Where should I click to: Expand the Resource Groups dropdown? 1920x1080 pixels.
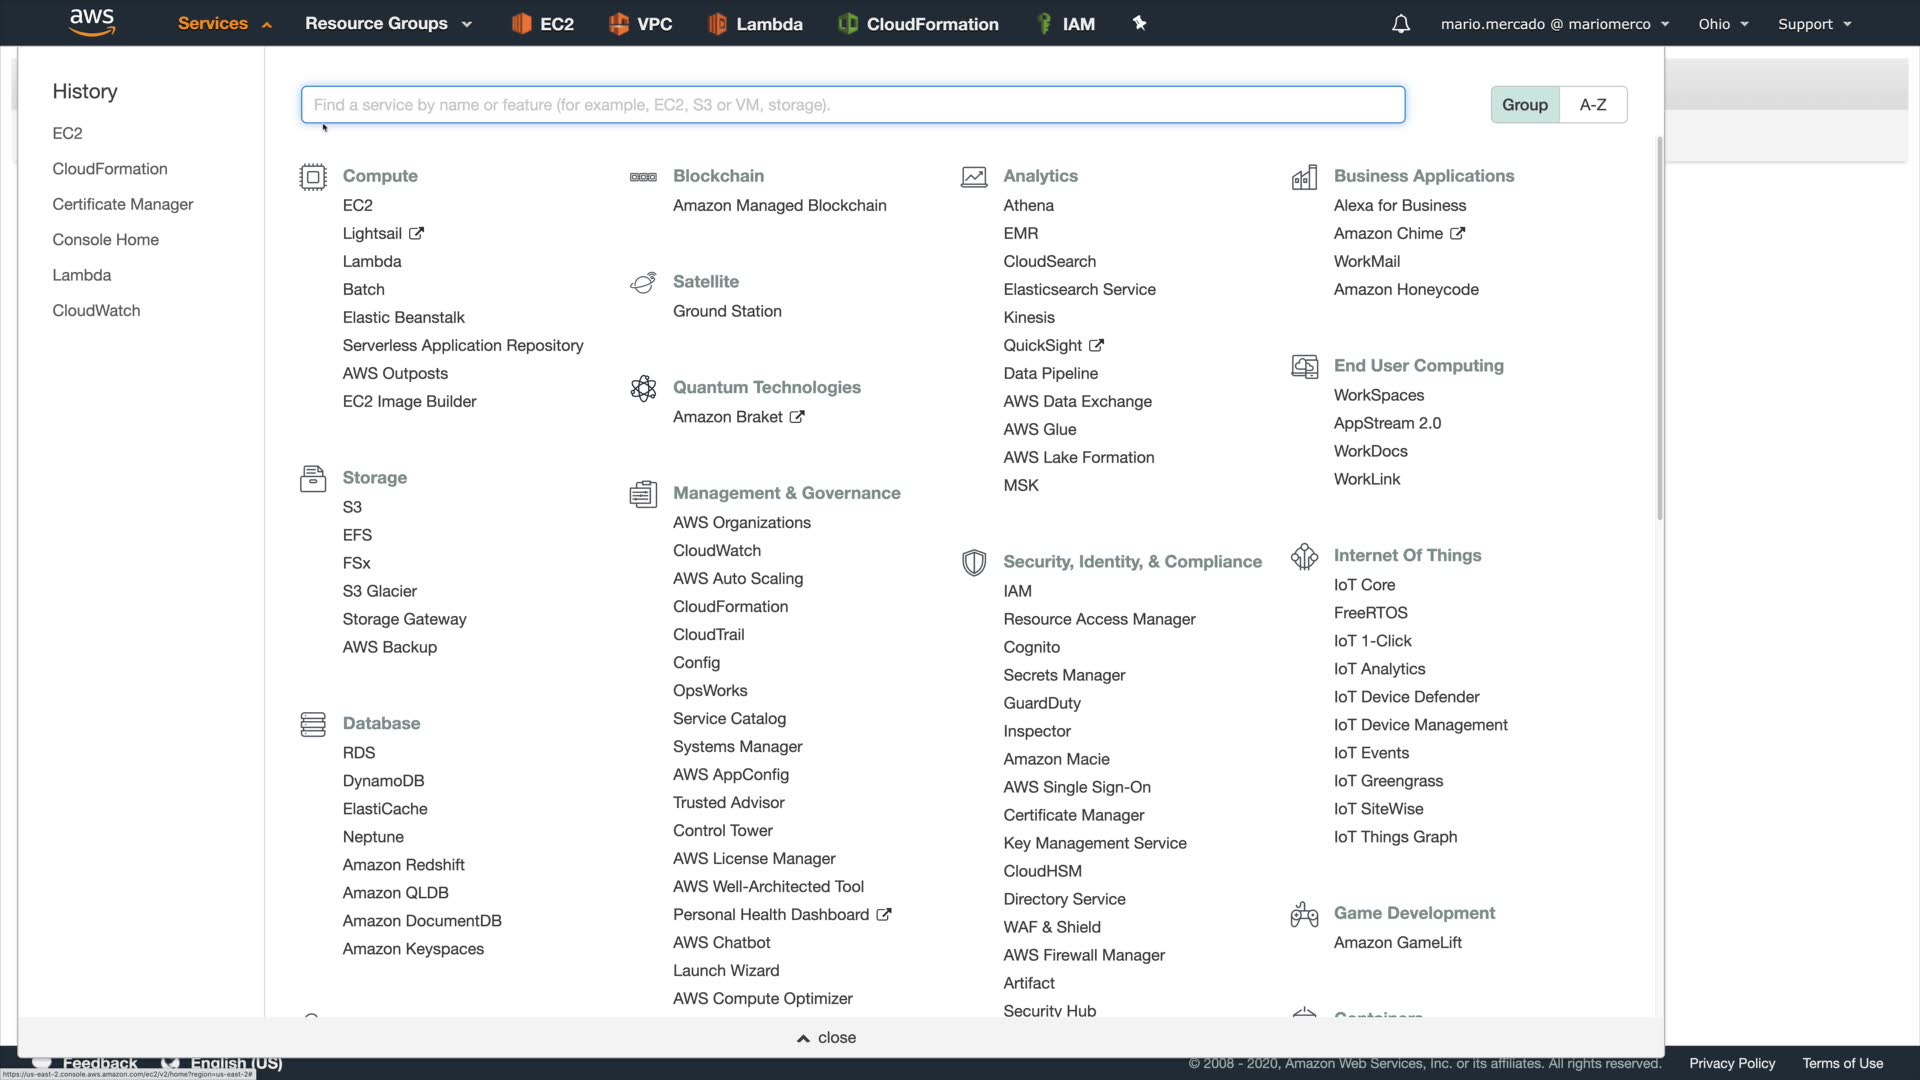point(388,24)
